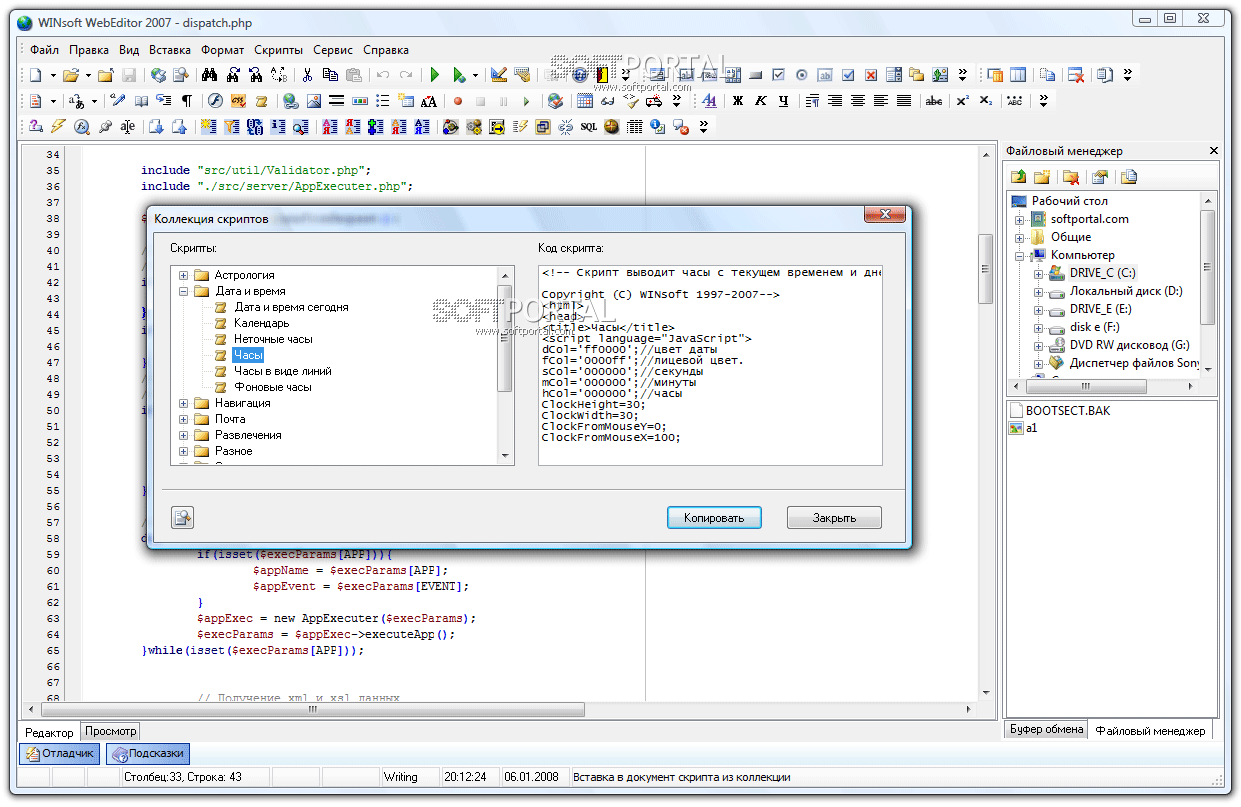
Task: Click the Flash insert icon
Action: pyautogui.click(x=214, y=101)
